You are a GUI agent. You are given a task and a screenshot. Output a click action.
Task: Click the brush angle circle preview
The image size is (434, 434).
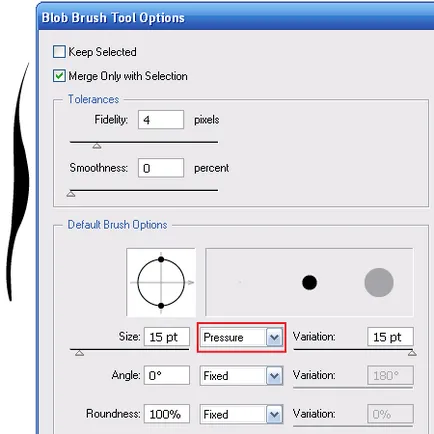click(161, 282)
